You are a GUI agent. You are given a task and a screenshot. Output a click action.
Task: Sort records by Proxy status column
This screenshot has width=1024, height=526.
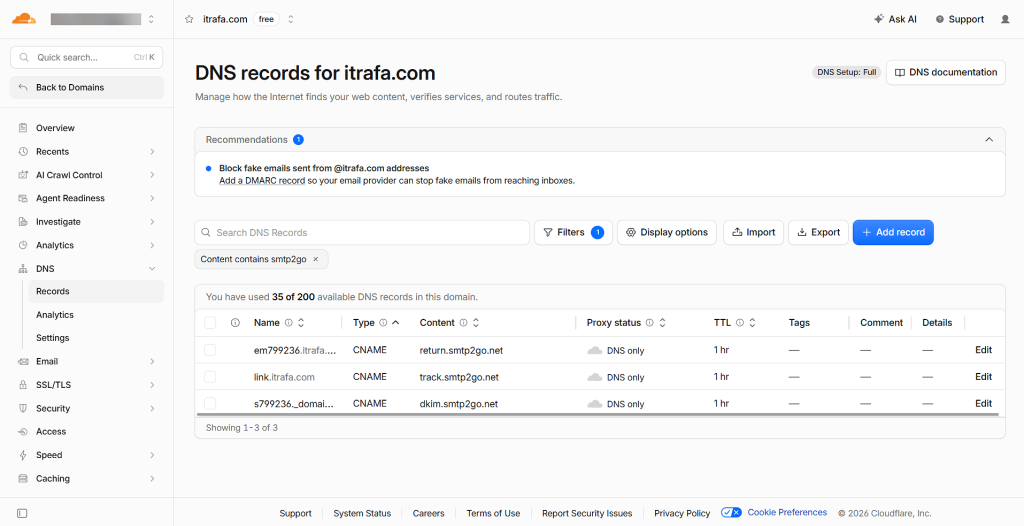click(x=662, y=323)
